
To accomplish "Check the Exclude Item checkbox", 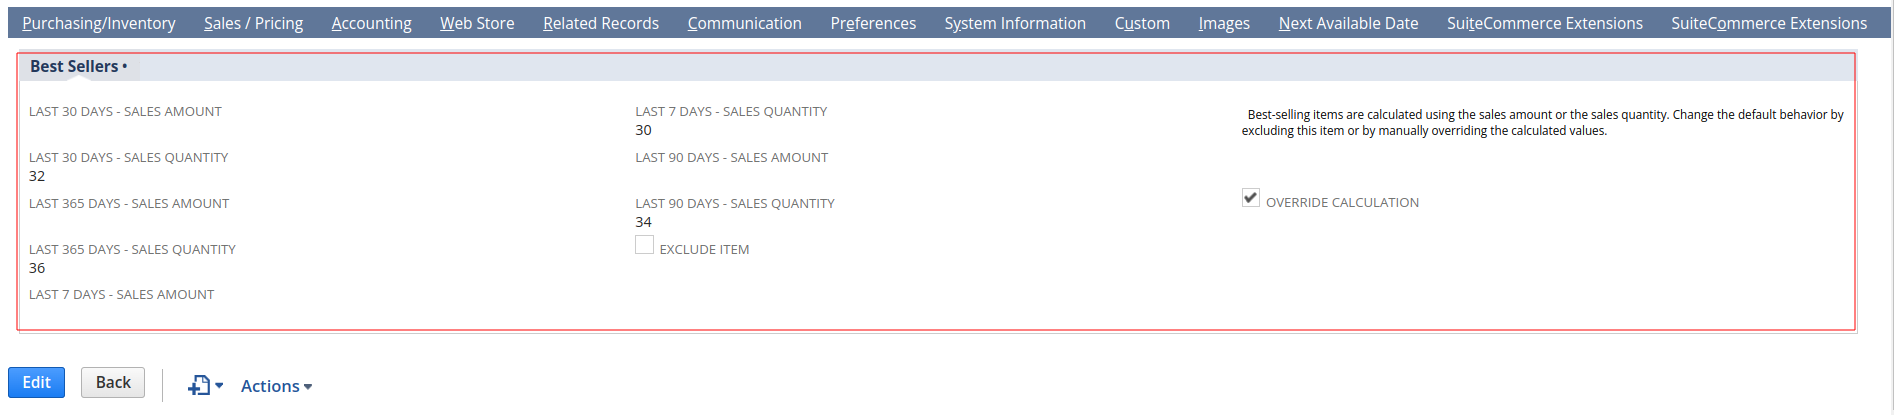I will (x=644, y=245).
